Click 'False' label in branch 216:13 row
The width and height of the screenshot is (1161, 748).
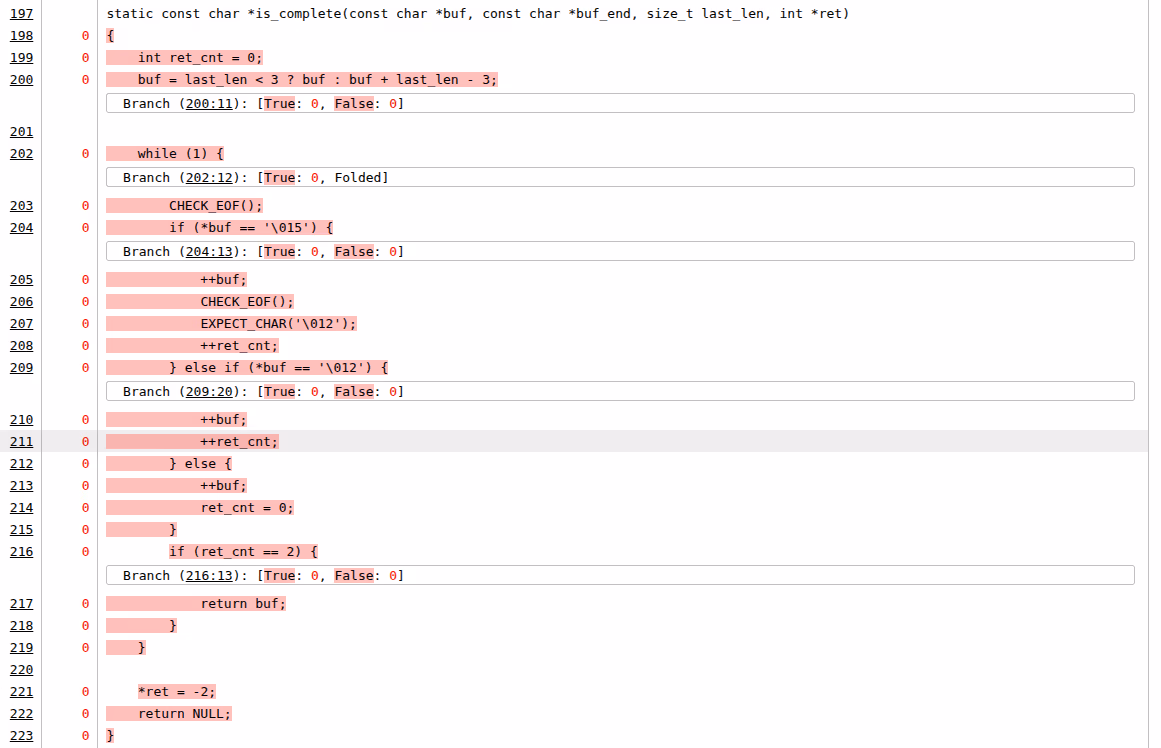(354, 576)
